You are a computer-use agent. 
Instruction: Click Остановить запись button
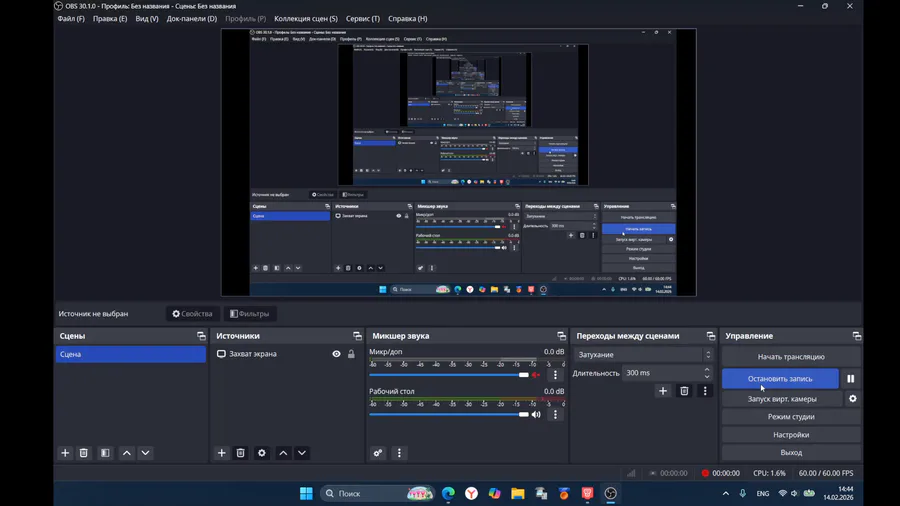pos(780,379)
